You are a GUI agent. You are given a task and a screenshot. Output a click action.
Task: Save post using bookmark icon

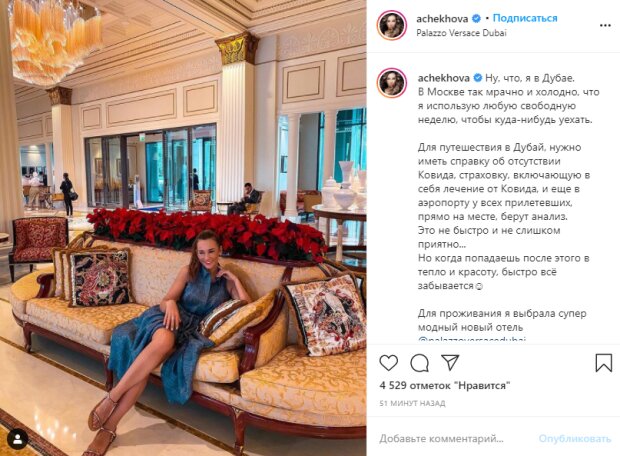pos(603,362)
